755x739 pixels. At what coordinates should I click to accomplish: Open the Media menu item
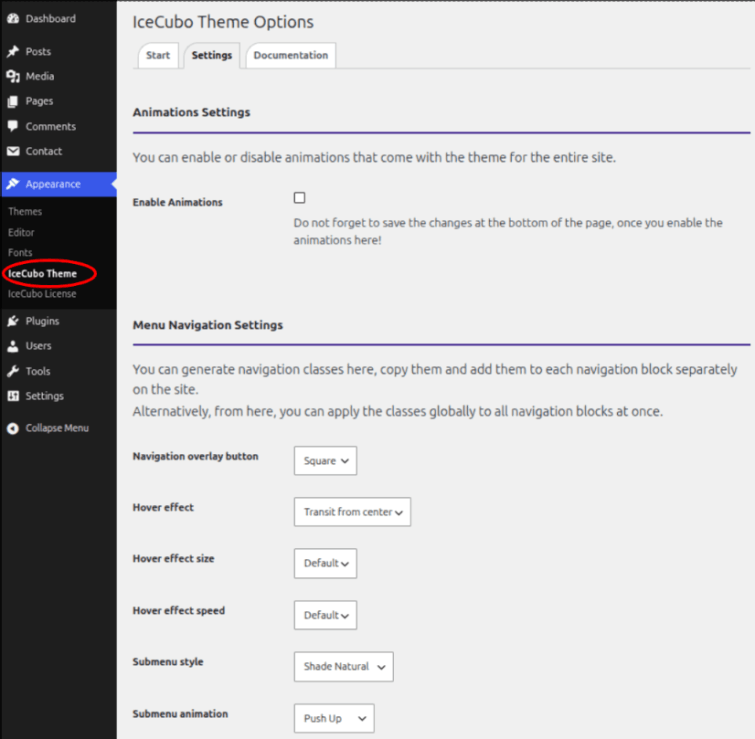(x=58, y=76)
